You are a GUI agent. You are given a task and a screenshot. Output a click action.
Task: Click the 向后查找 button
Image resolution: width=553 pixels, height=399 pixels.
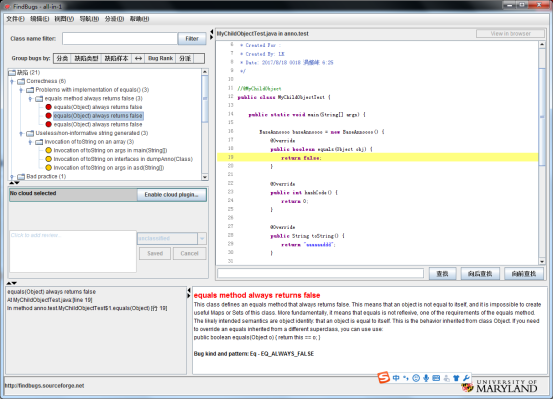coord(480,273)
